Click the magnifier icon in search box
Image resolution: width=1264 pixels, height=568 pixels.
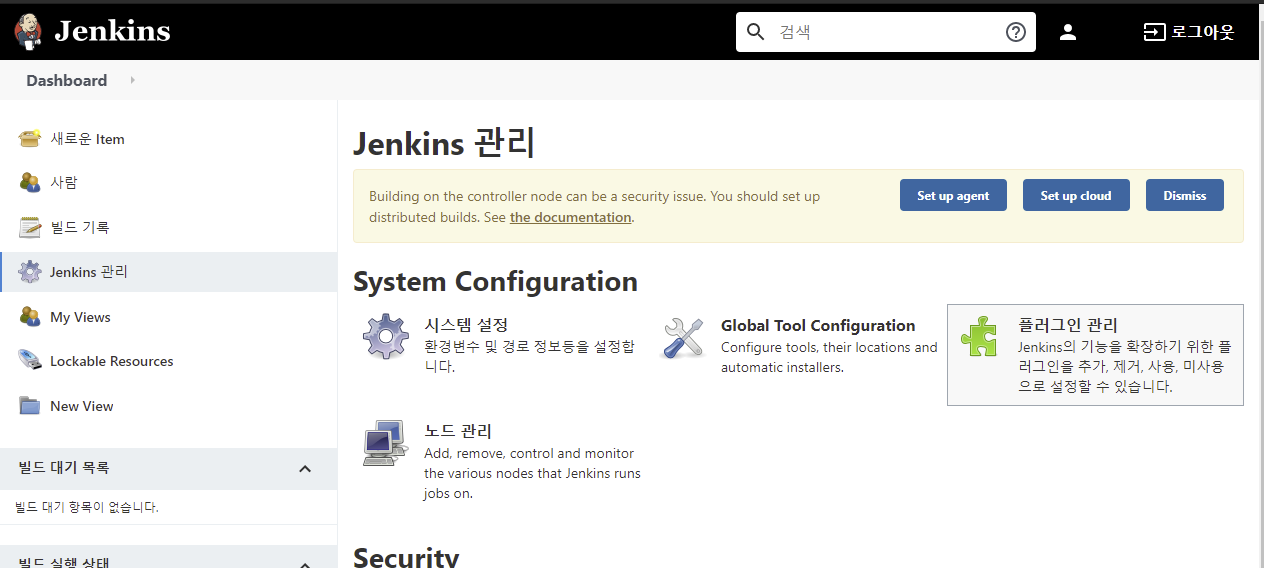point(756,32)
